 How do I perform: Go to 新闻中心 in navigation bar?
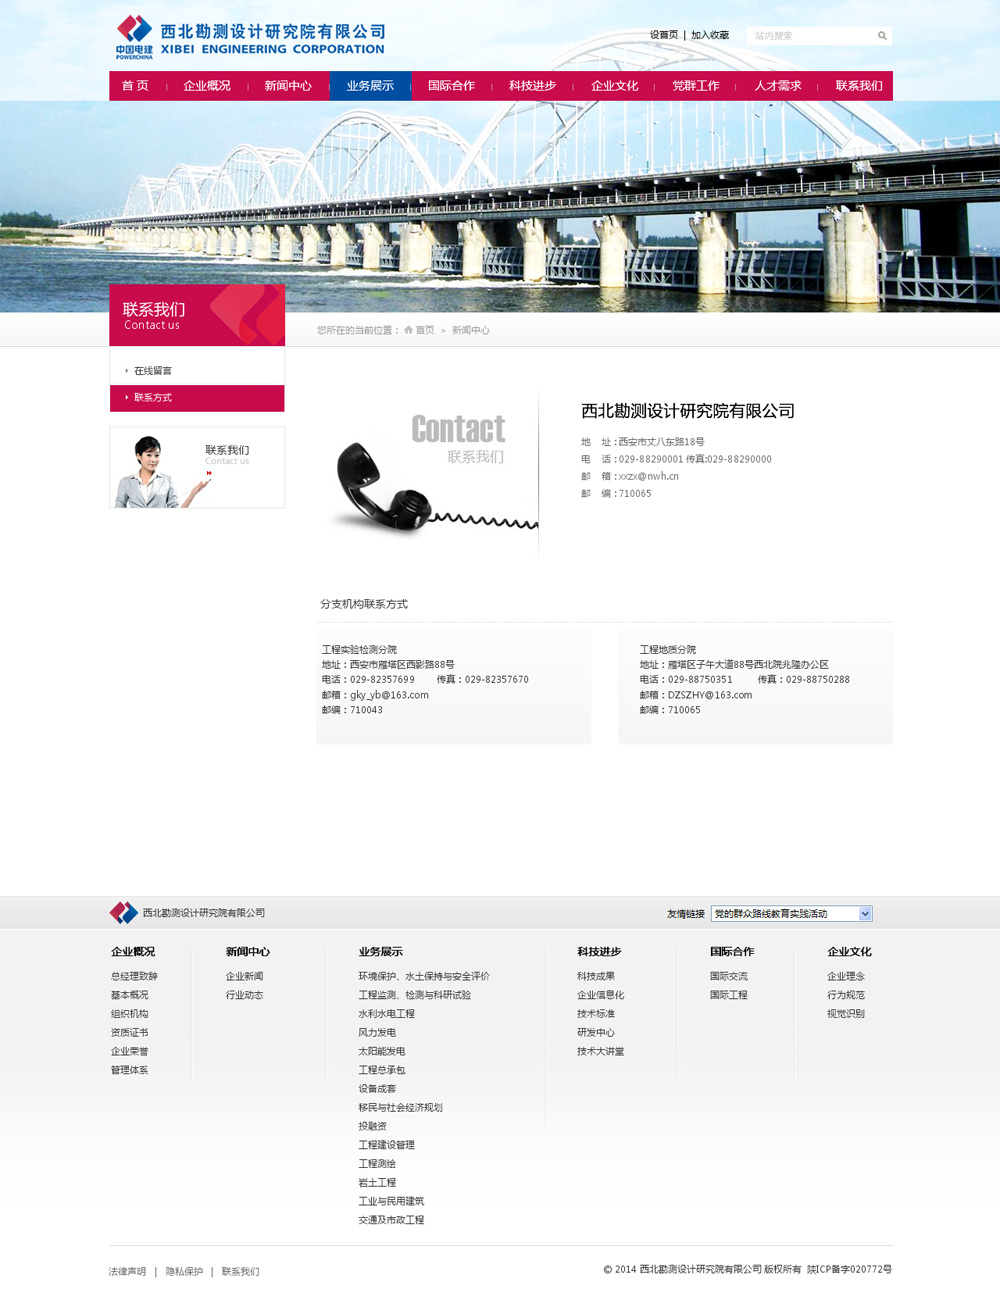tap(288, 86)
